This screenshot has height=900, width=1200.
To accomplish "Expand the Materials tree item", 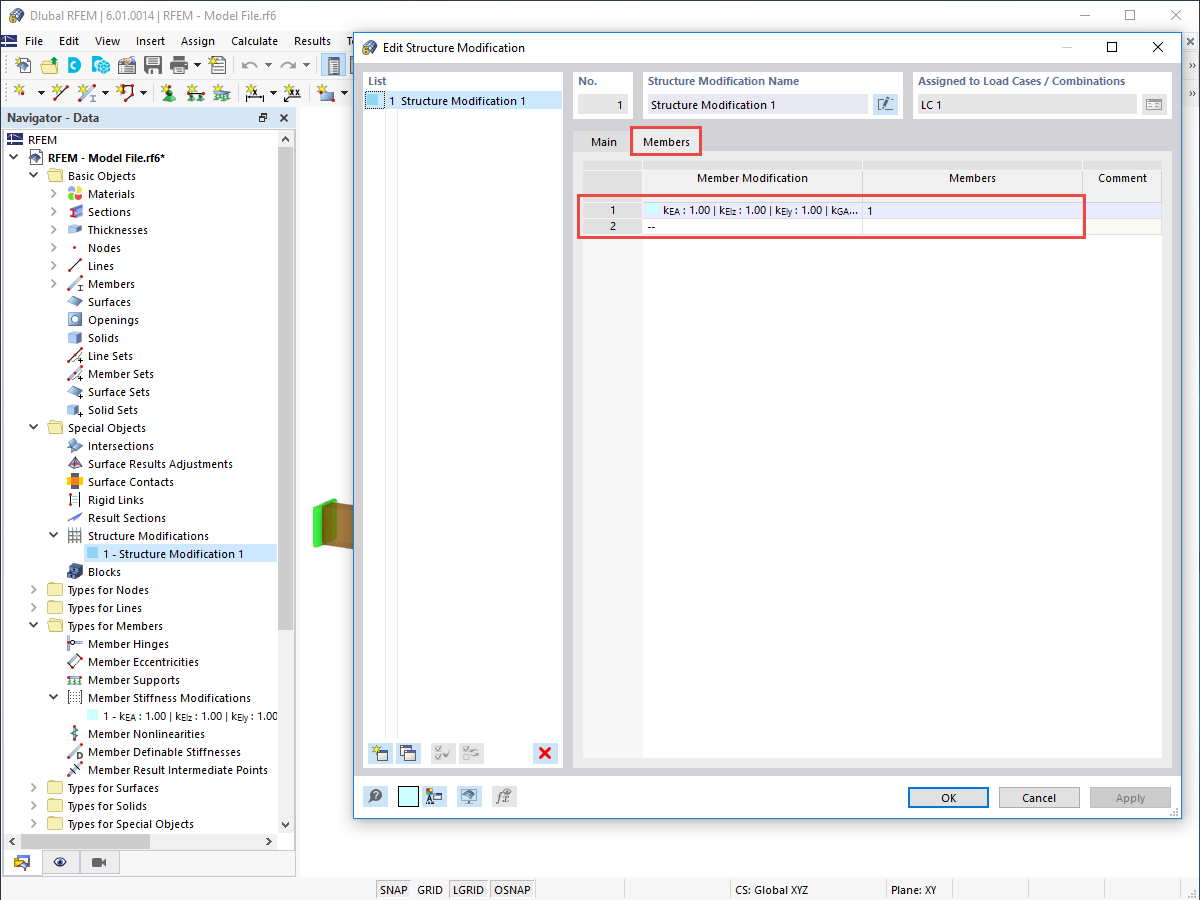I will coord(53,193).
